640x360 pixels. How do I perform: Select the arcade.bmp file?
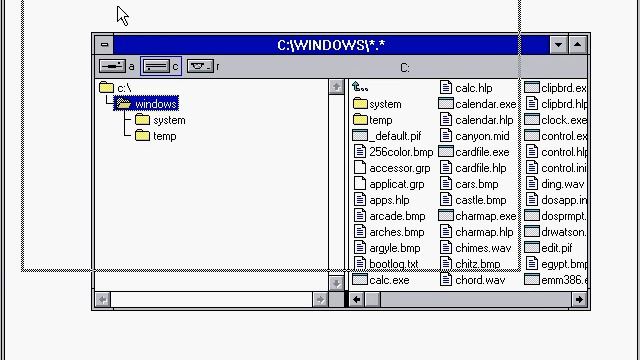coord(389,216)
